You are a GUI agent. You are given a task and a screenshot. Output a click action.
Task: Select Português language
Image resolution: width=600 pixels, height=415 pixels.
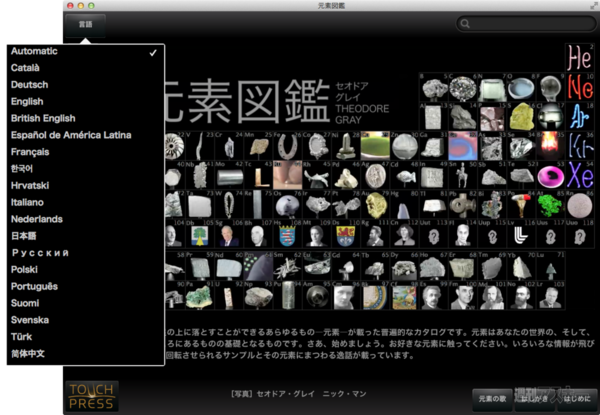coord(86,287)
